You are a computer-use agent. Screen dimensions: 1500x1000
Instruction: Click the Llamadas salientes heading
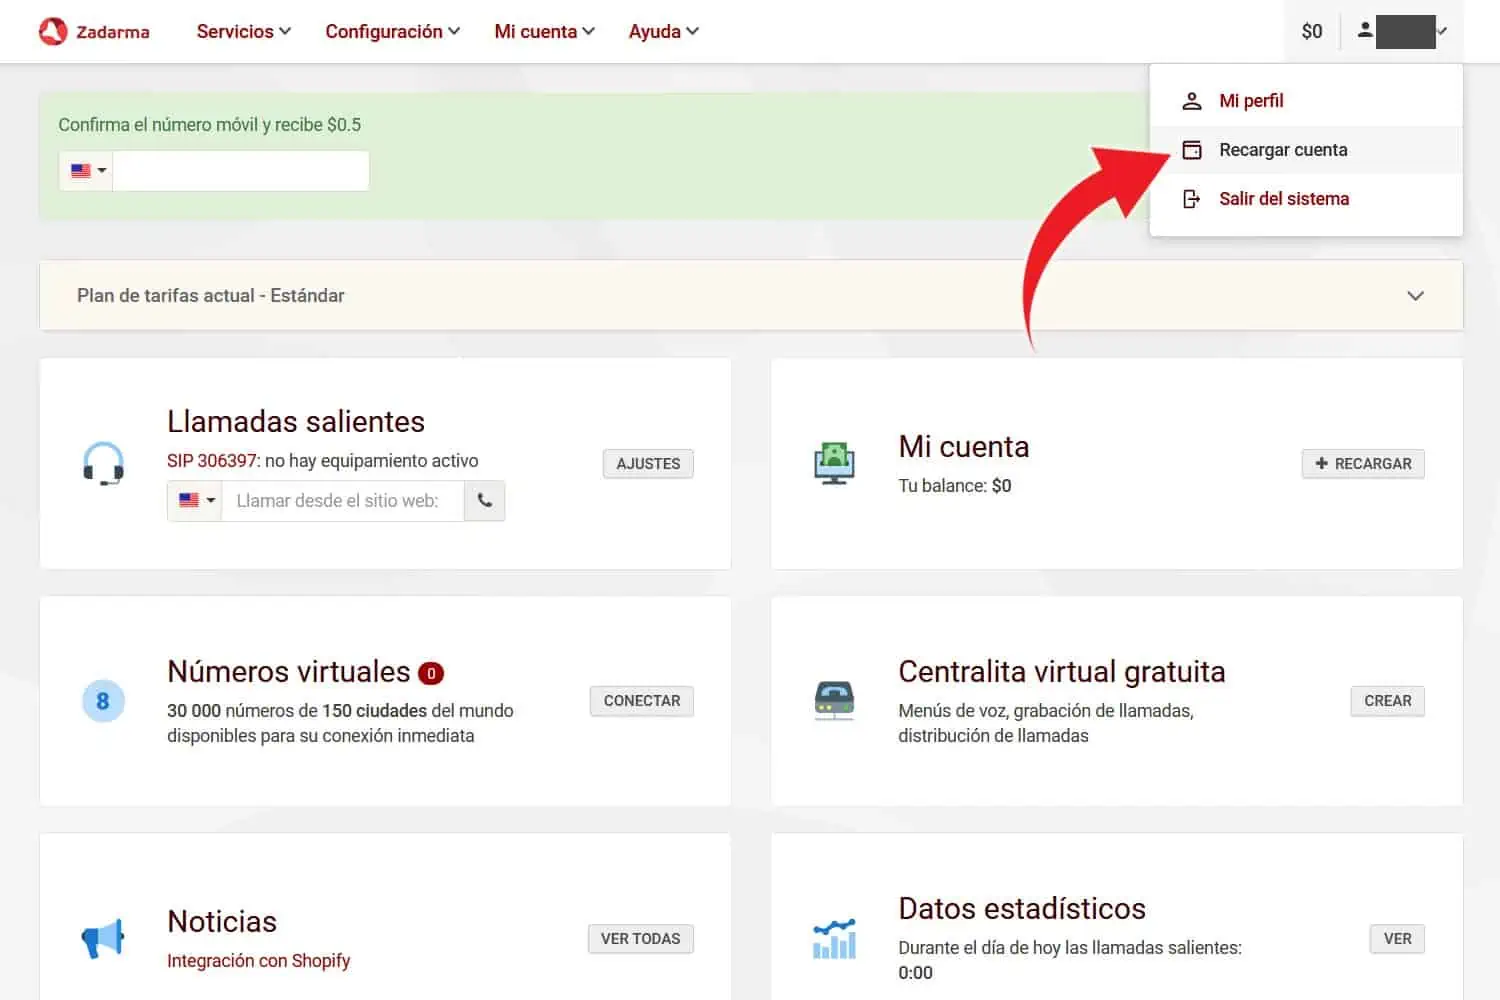tap(296, 422)
